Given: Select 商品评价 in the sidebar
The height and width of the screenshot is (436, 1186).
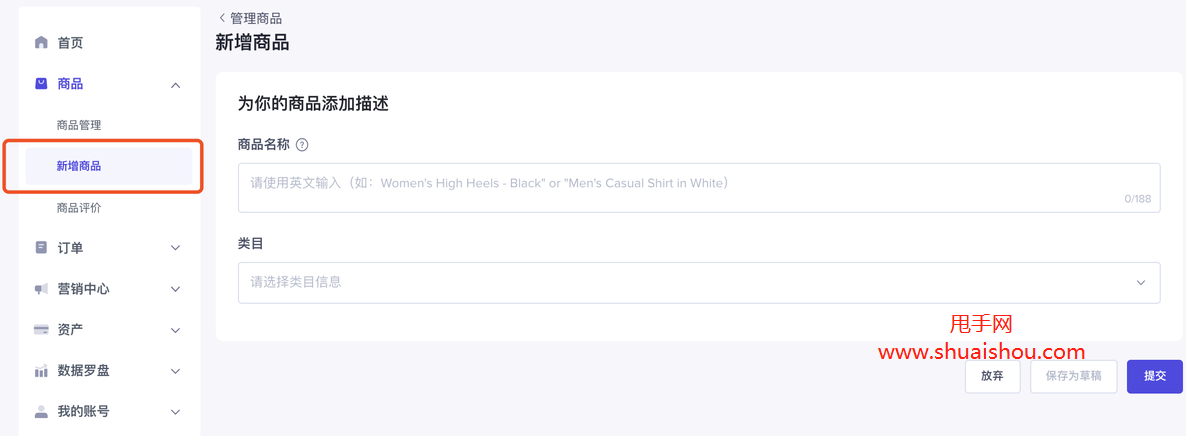Looking at the screenshot, I should click(79, 208).
